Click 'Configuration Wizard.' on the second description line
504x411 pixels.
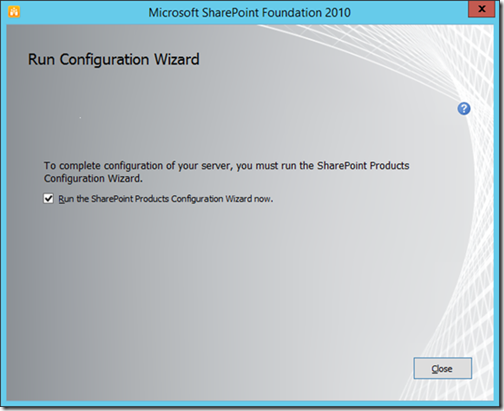tap(93, 179)
